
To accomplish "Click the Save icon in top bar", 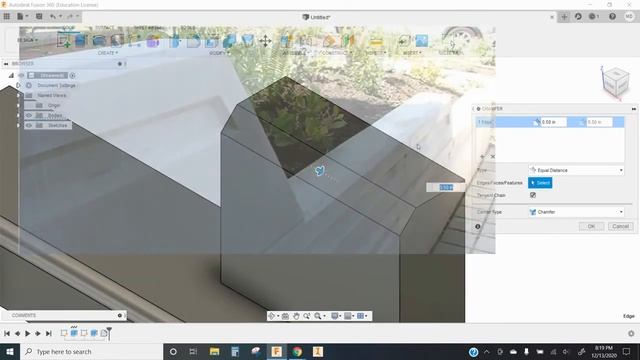I will [39, 16].
